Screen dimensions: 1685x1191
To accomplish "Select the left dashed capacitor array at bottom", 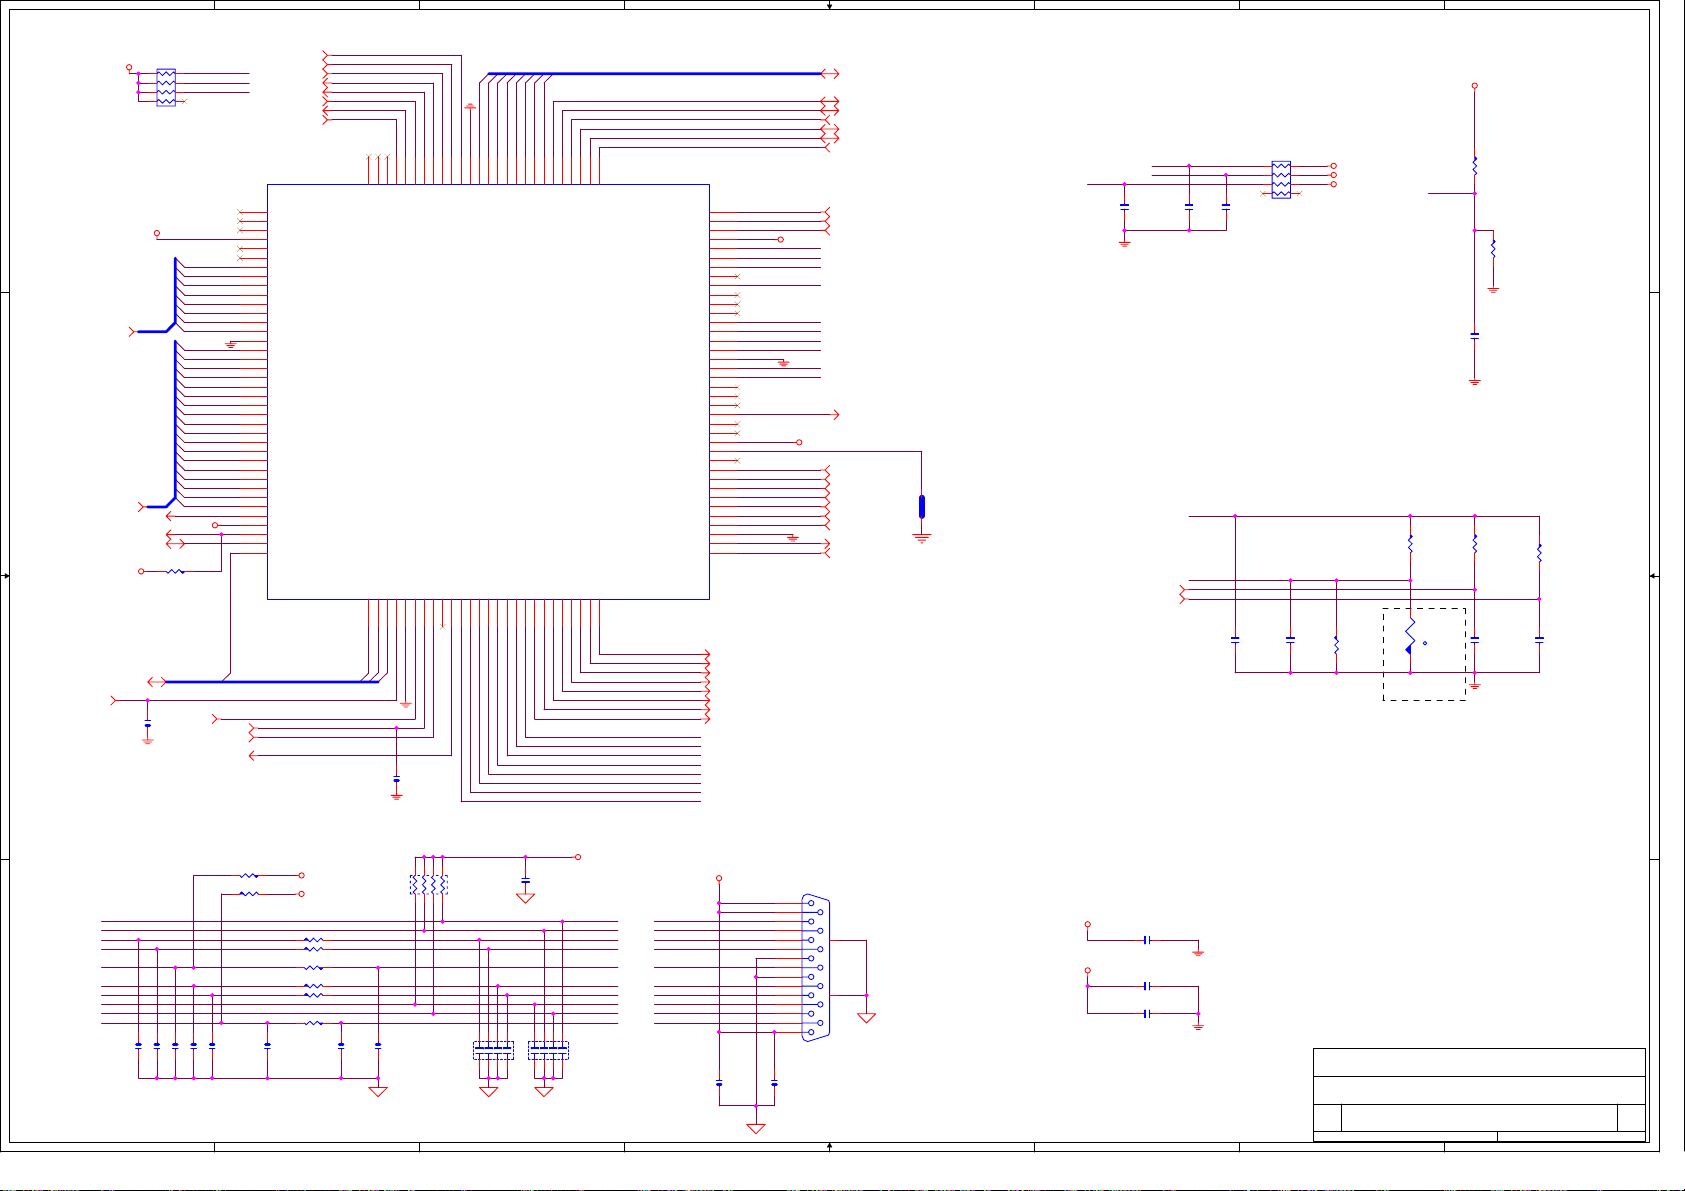I will click(492, 1050).
